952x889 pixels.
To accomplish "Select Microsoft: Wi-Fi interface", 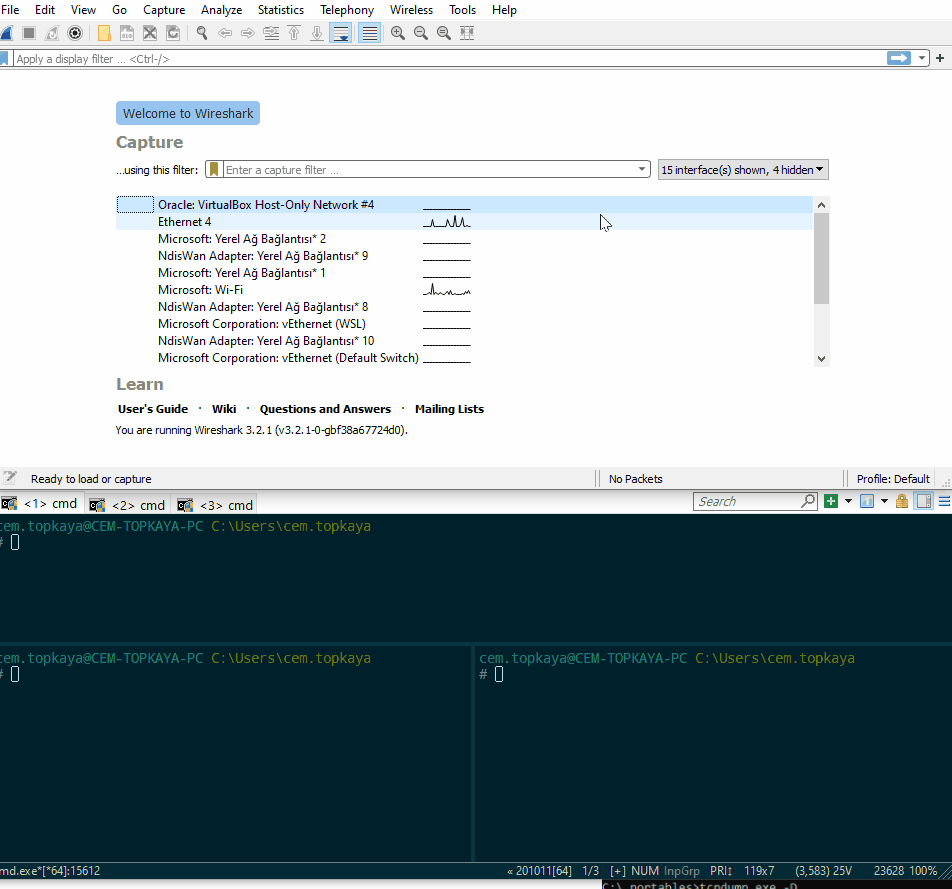I will 464,290.
